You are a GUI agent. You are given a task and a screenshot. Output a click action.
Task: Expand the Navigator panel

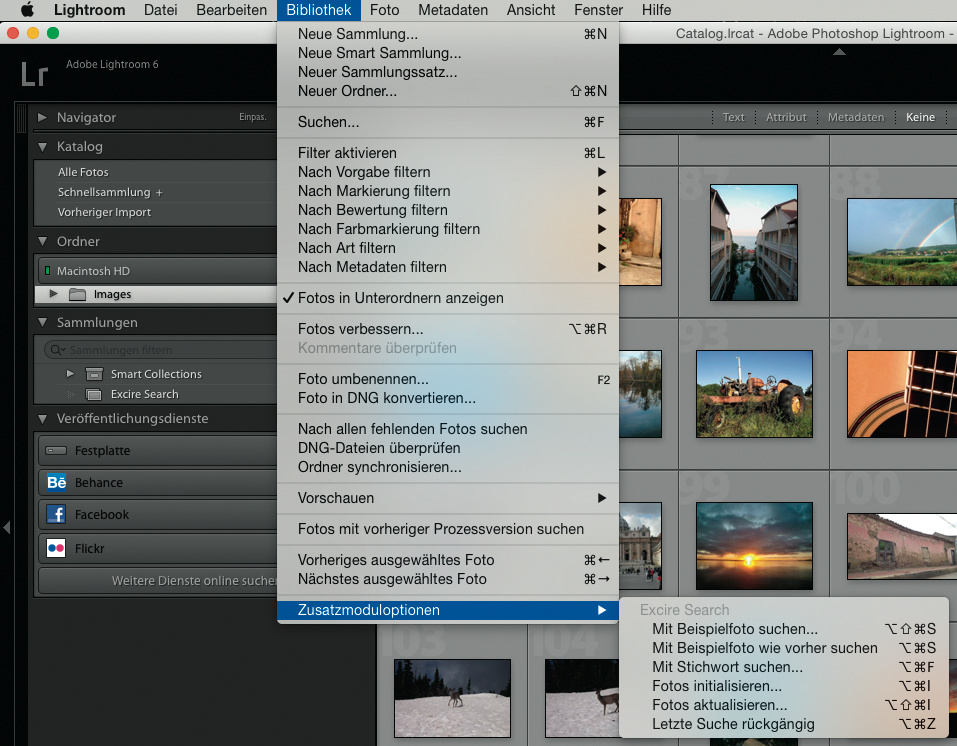42,117
